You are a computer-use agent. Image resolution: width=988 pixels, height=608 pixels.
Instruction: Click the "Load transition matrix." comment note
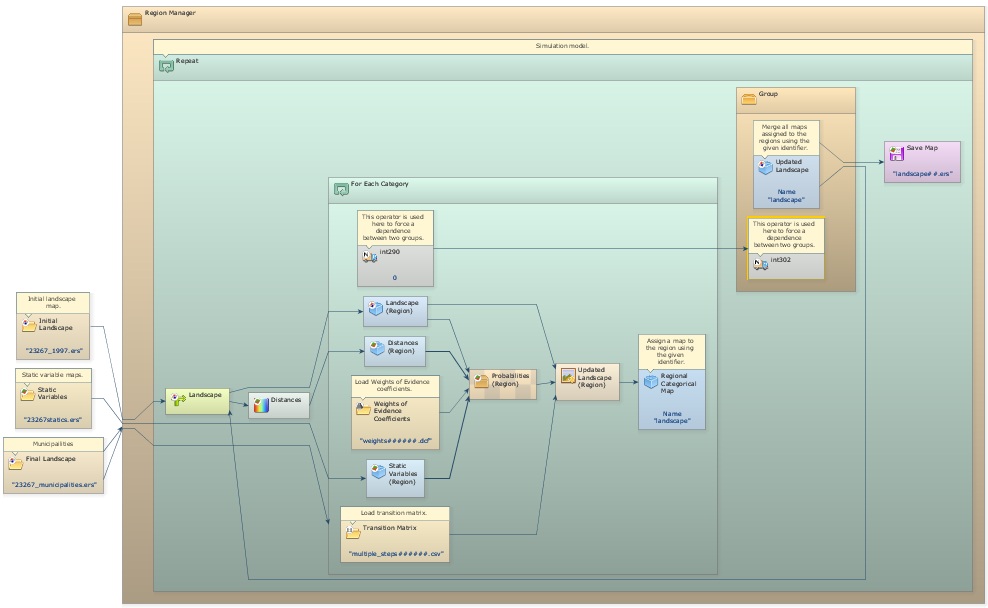(x=394, y=513)
